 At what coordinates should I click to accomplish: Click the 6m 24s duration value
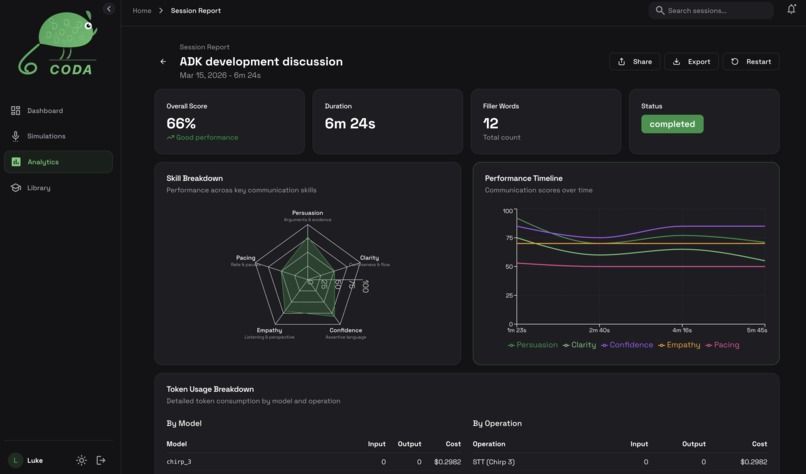click(x=350, y=123)
